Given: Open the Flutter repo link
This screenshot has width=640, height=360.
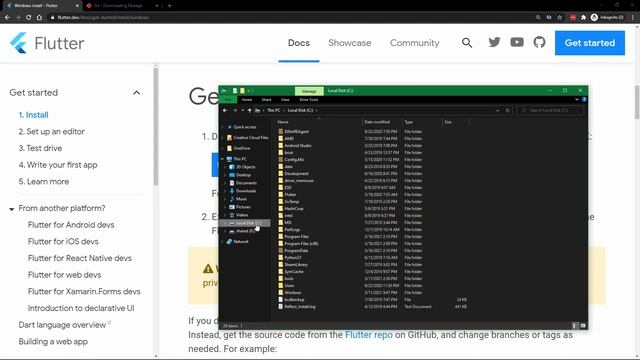Looking at the screenshot, I should tap(369, 335).
